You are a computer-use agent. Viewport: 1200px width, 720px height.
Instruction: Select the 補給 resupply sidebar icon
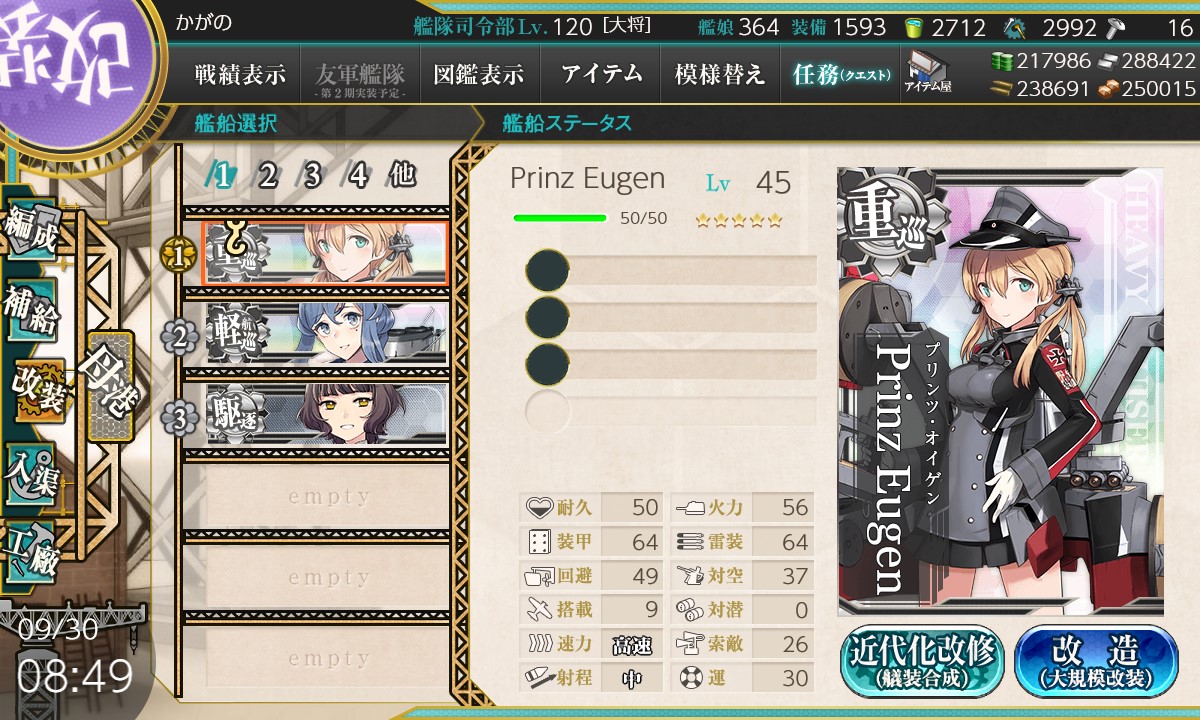pos(30,311)
